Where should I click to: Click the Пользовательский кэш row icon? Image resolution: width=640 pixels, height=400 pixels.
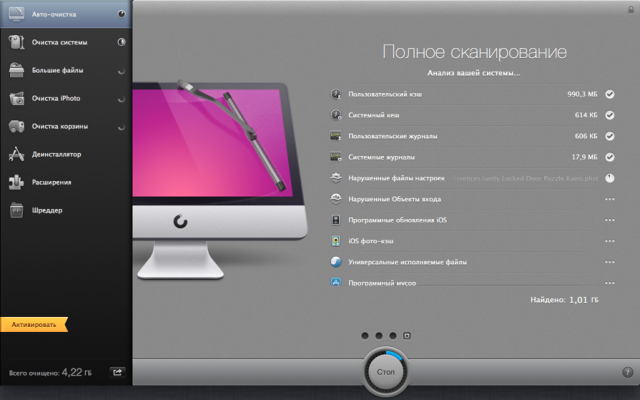pos(336,94)
